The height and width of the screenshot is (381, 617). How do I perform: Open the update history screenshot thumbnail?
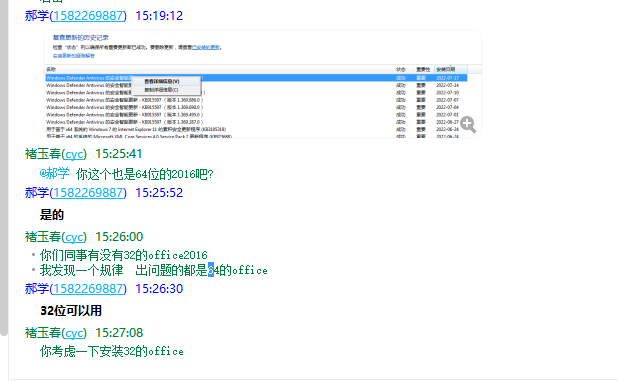(x=263, y=84)
